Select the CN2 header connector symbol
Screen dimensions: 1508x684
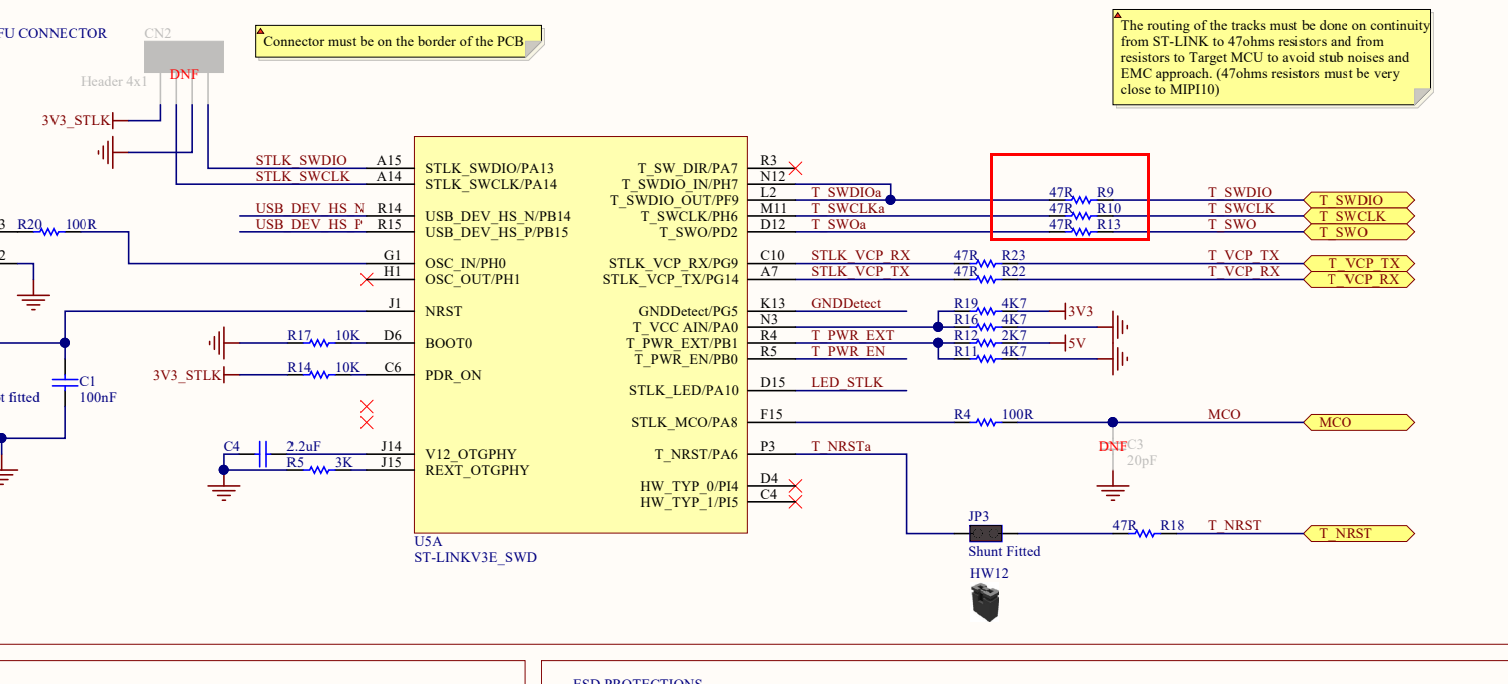184,56
